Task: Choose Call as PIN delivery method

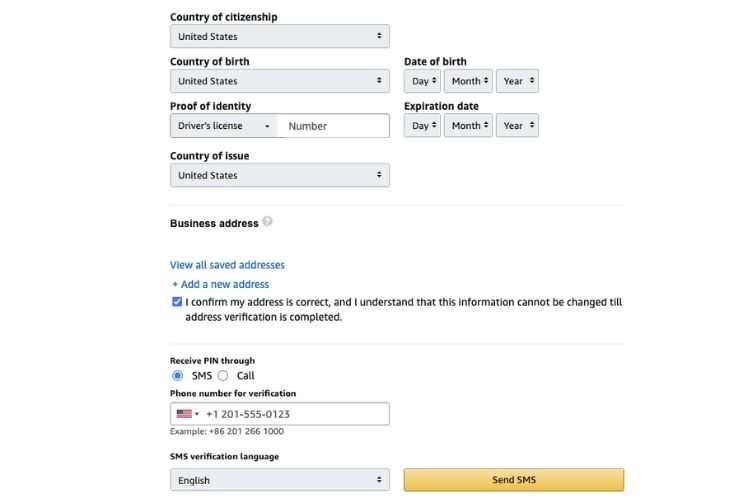Action: 223,376
